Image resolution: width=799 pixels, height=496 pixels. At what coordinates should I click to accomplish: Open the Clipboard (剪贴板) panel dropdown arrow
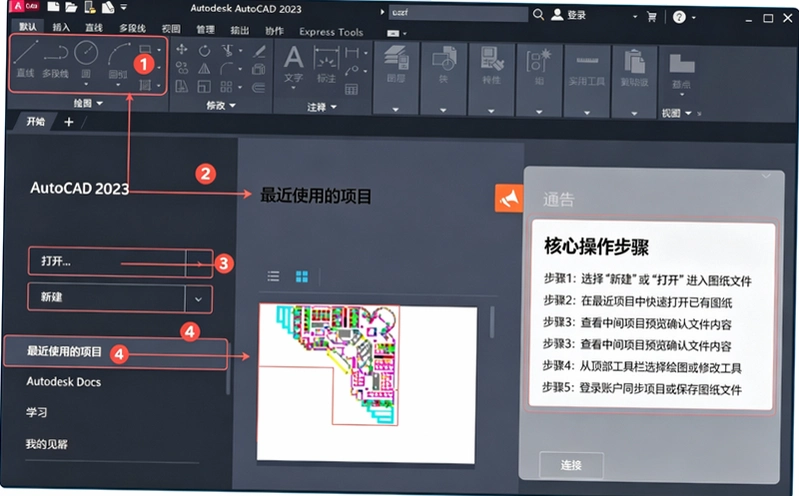click(634, 114)
